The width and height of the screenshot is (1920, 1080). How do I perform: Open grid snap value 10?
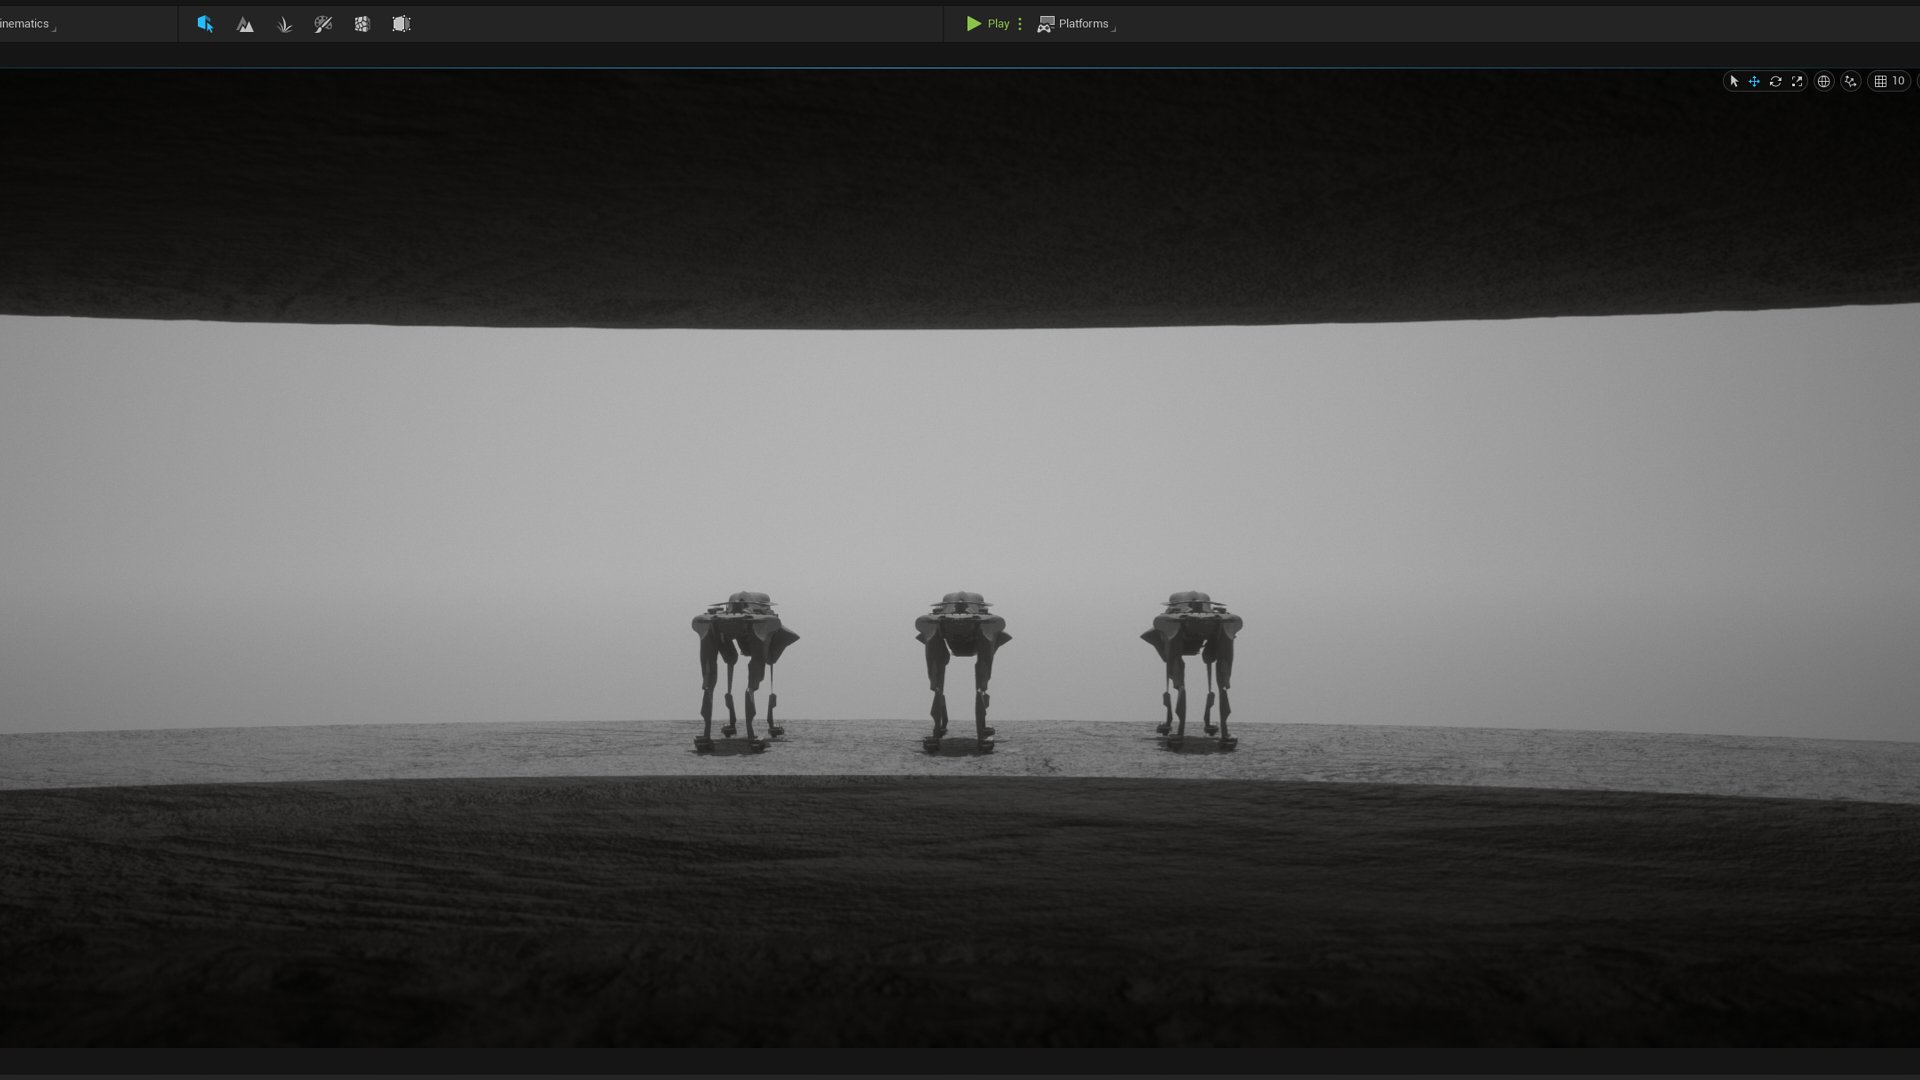[x=1898, y=81]
